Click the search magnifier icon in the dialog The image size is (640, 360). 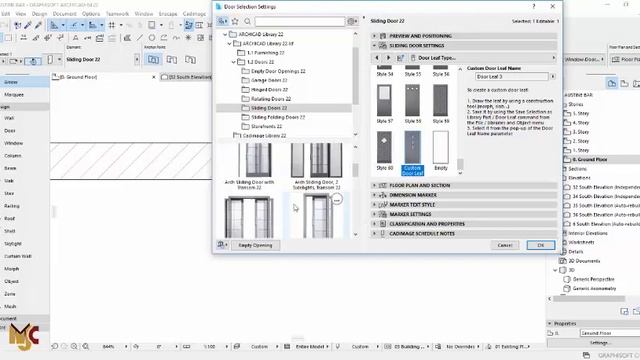click(x=247, y=21)
